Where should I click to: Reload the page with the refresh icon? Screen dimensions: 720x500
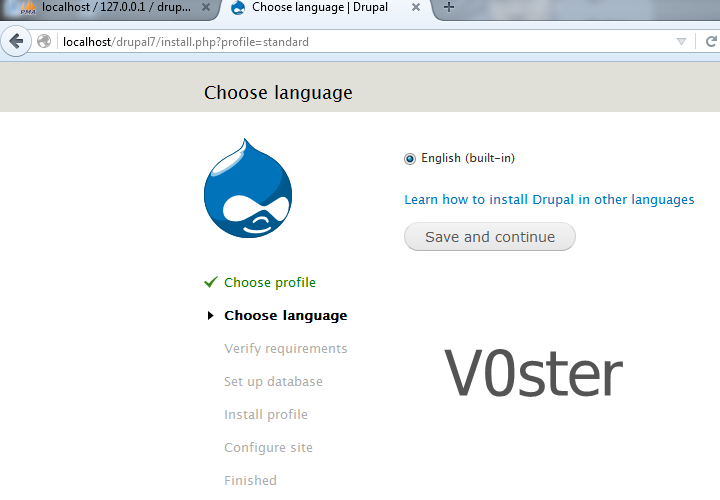tap(711, 41)
